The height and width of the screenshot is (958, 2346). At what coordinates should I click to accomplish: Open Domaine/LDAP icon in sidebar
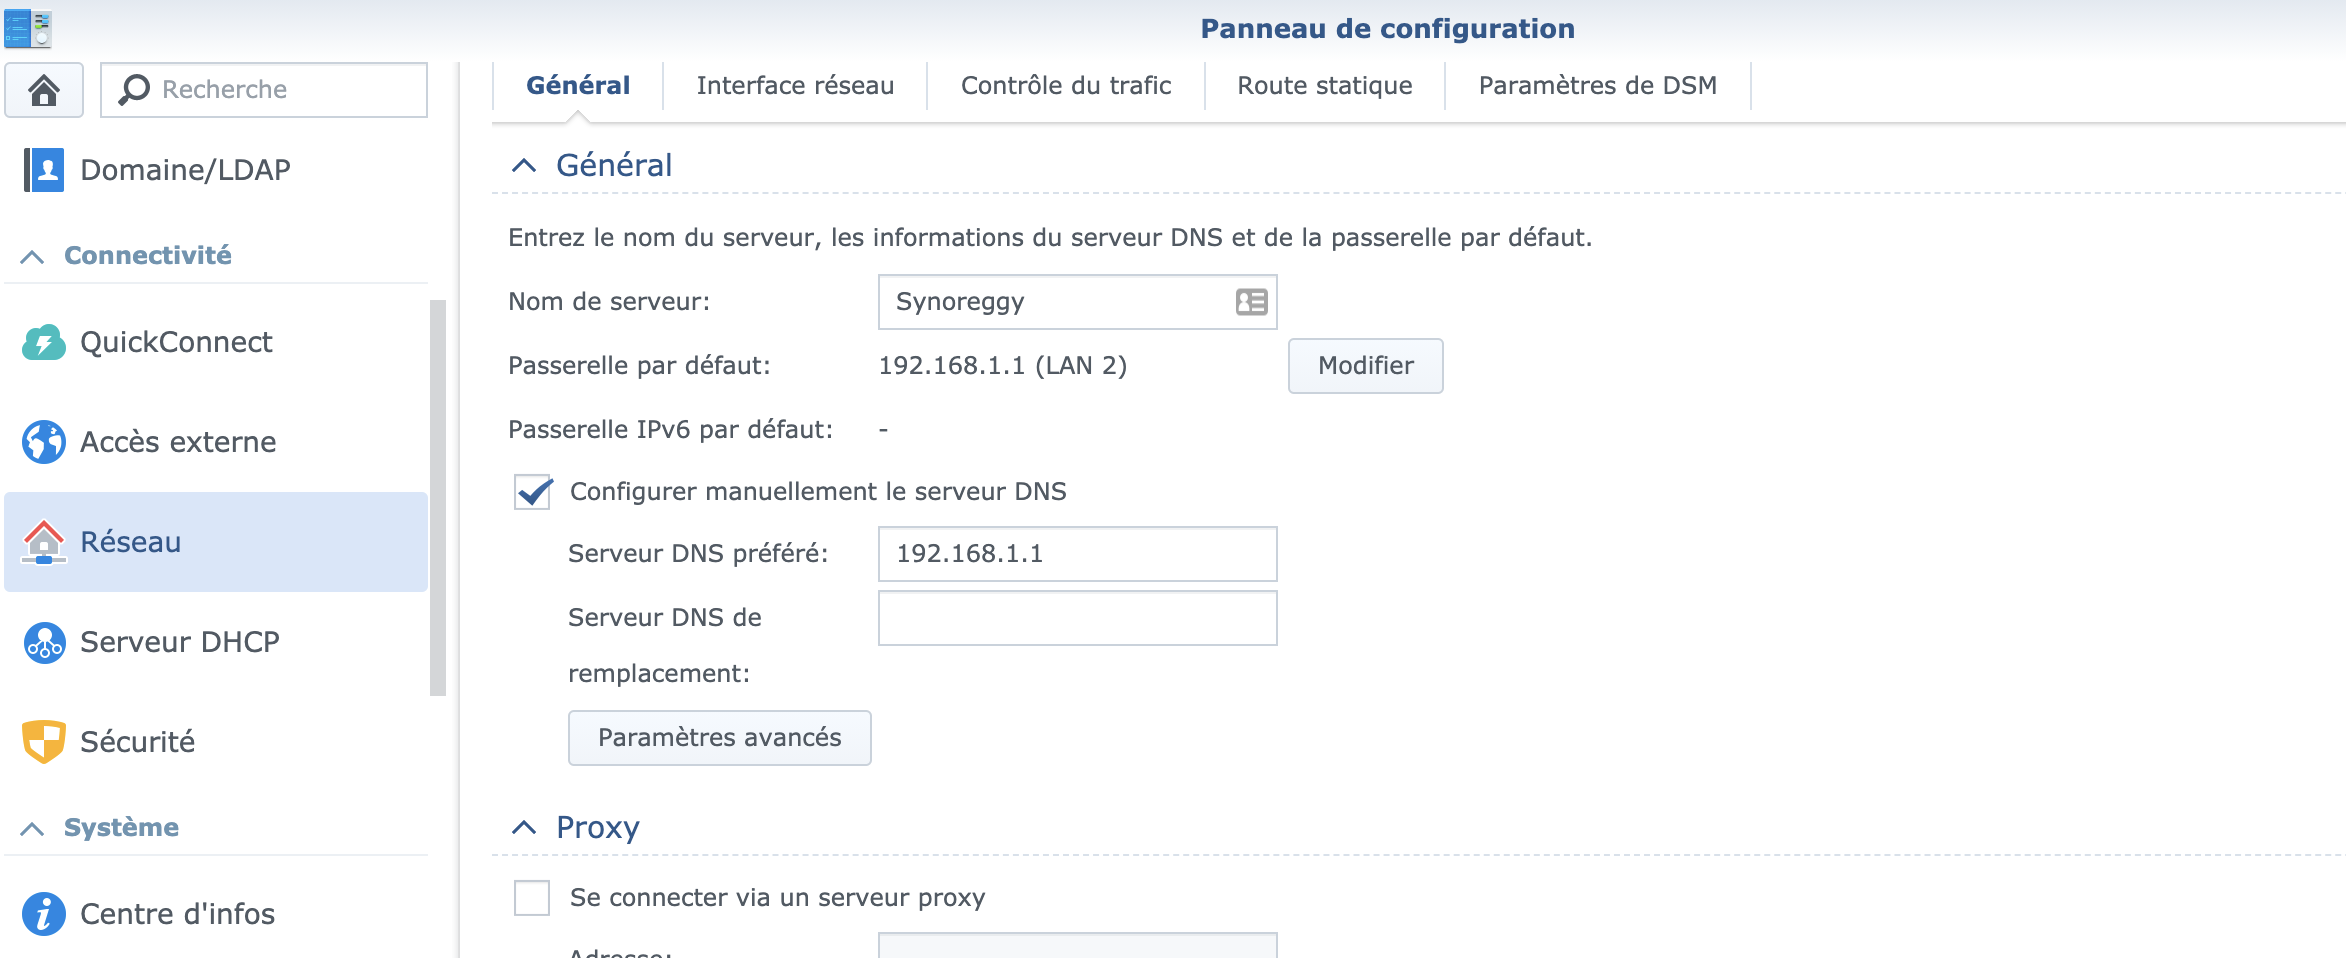click(44, 170)
